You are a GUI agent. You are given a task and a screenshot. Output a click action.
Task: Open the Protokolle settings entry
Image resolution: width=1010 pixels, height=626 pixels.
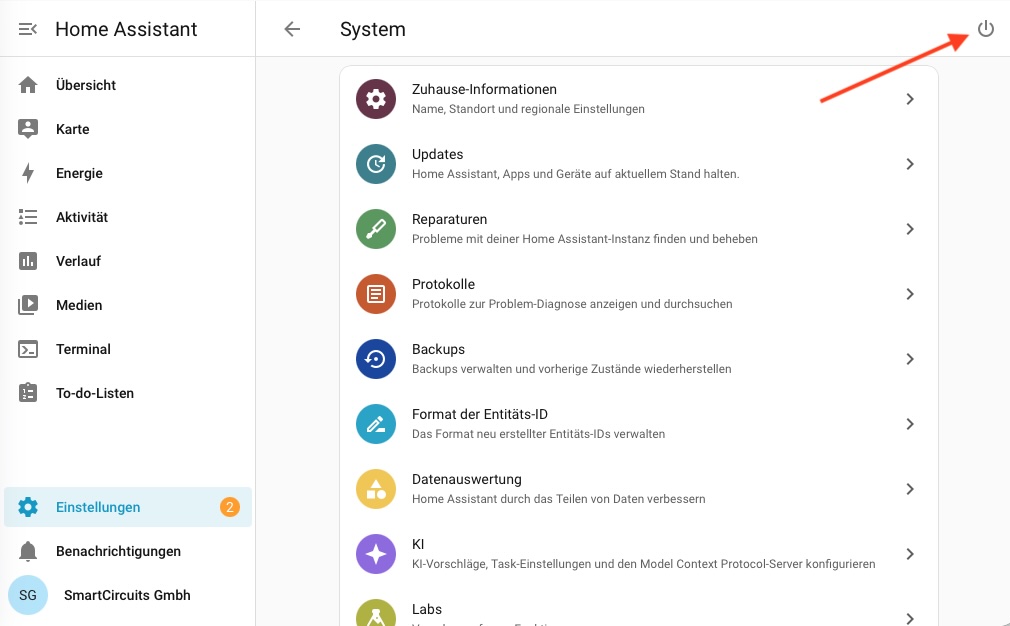tap(638, 294)
